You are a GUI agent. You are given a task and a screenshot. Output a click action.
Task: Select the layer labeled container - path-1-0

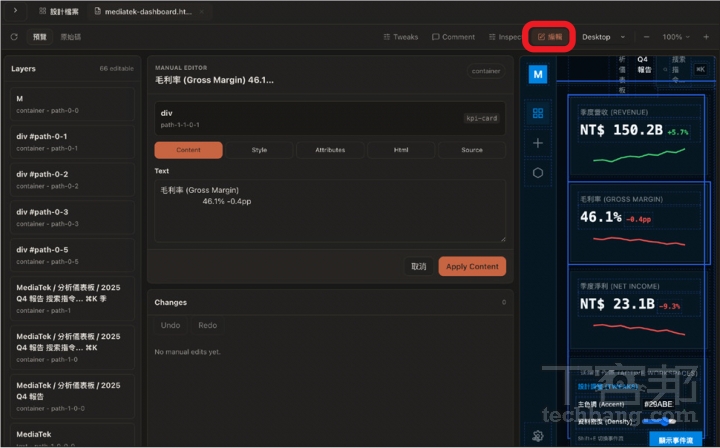coord(72,347)
